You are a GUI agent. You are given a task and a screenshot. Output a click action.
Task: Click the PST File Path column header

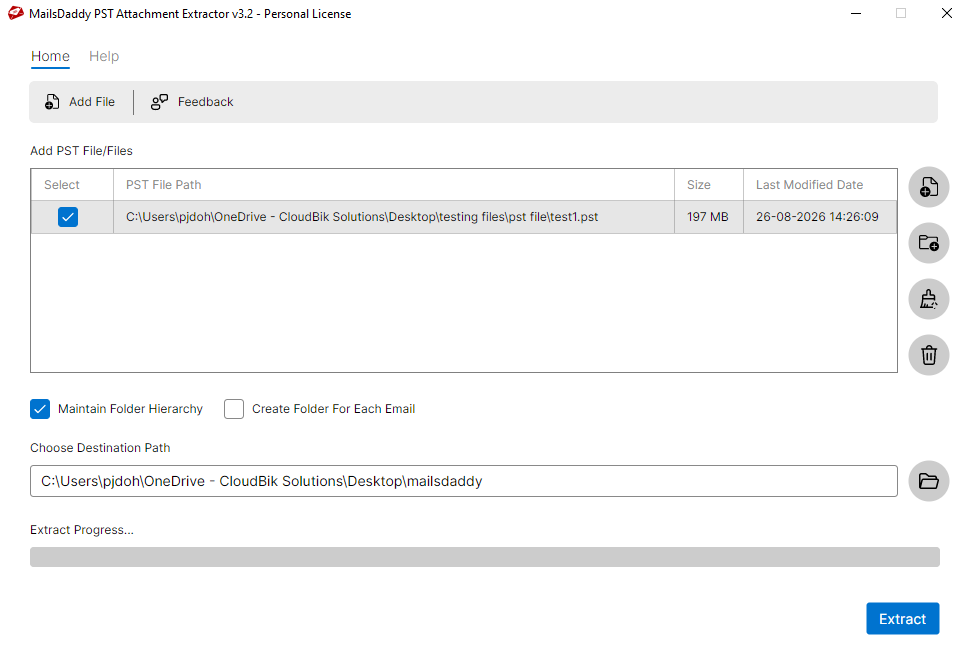point(394,185)
